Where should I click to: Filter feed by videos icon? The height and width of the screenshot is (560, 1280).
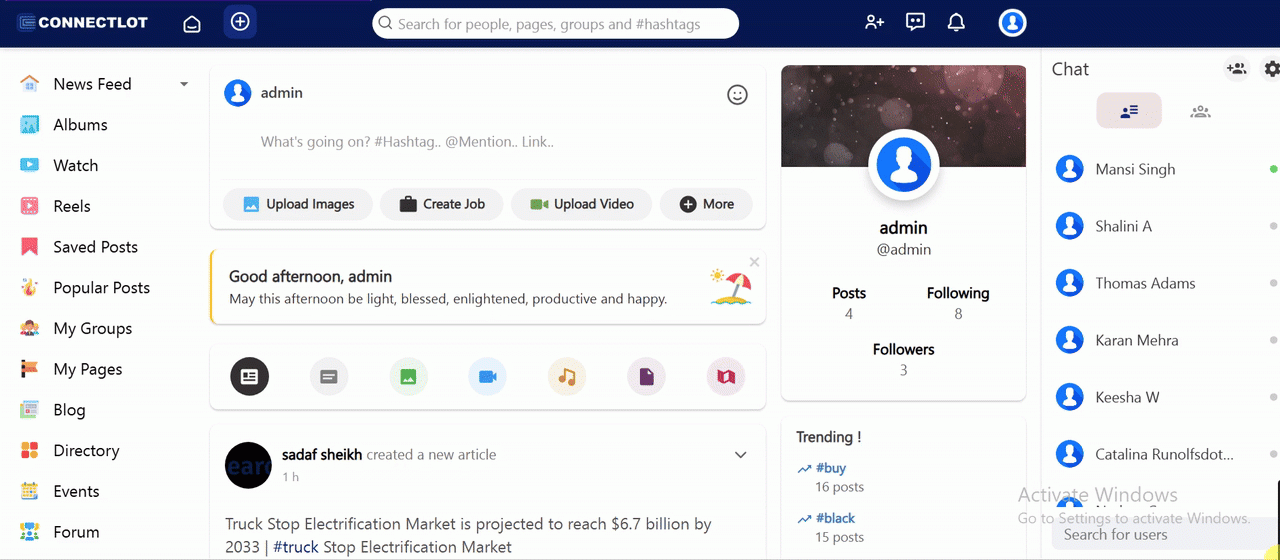488,377
